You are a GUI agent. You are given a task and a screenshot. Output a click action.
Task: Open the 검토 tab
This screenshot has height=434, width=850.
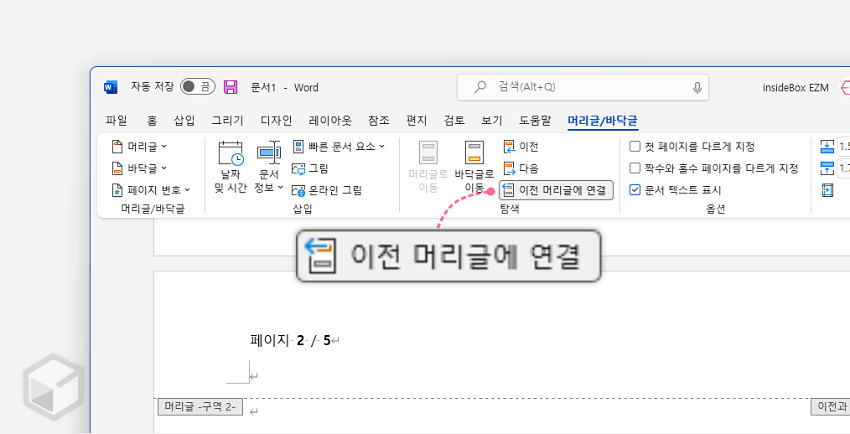(x=454, y=120)
